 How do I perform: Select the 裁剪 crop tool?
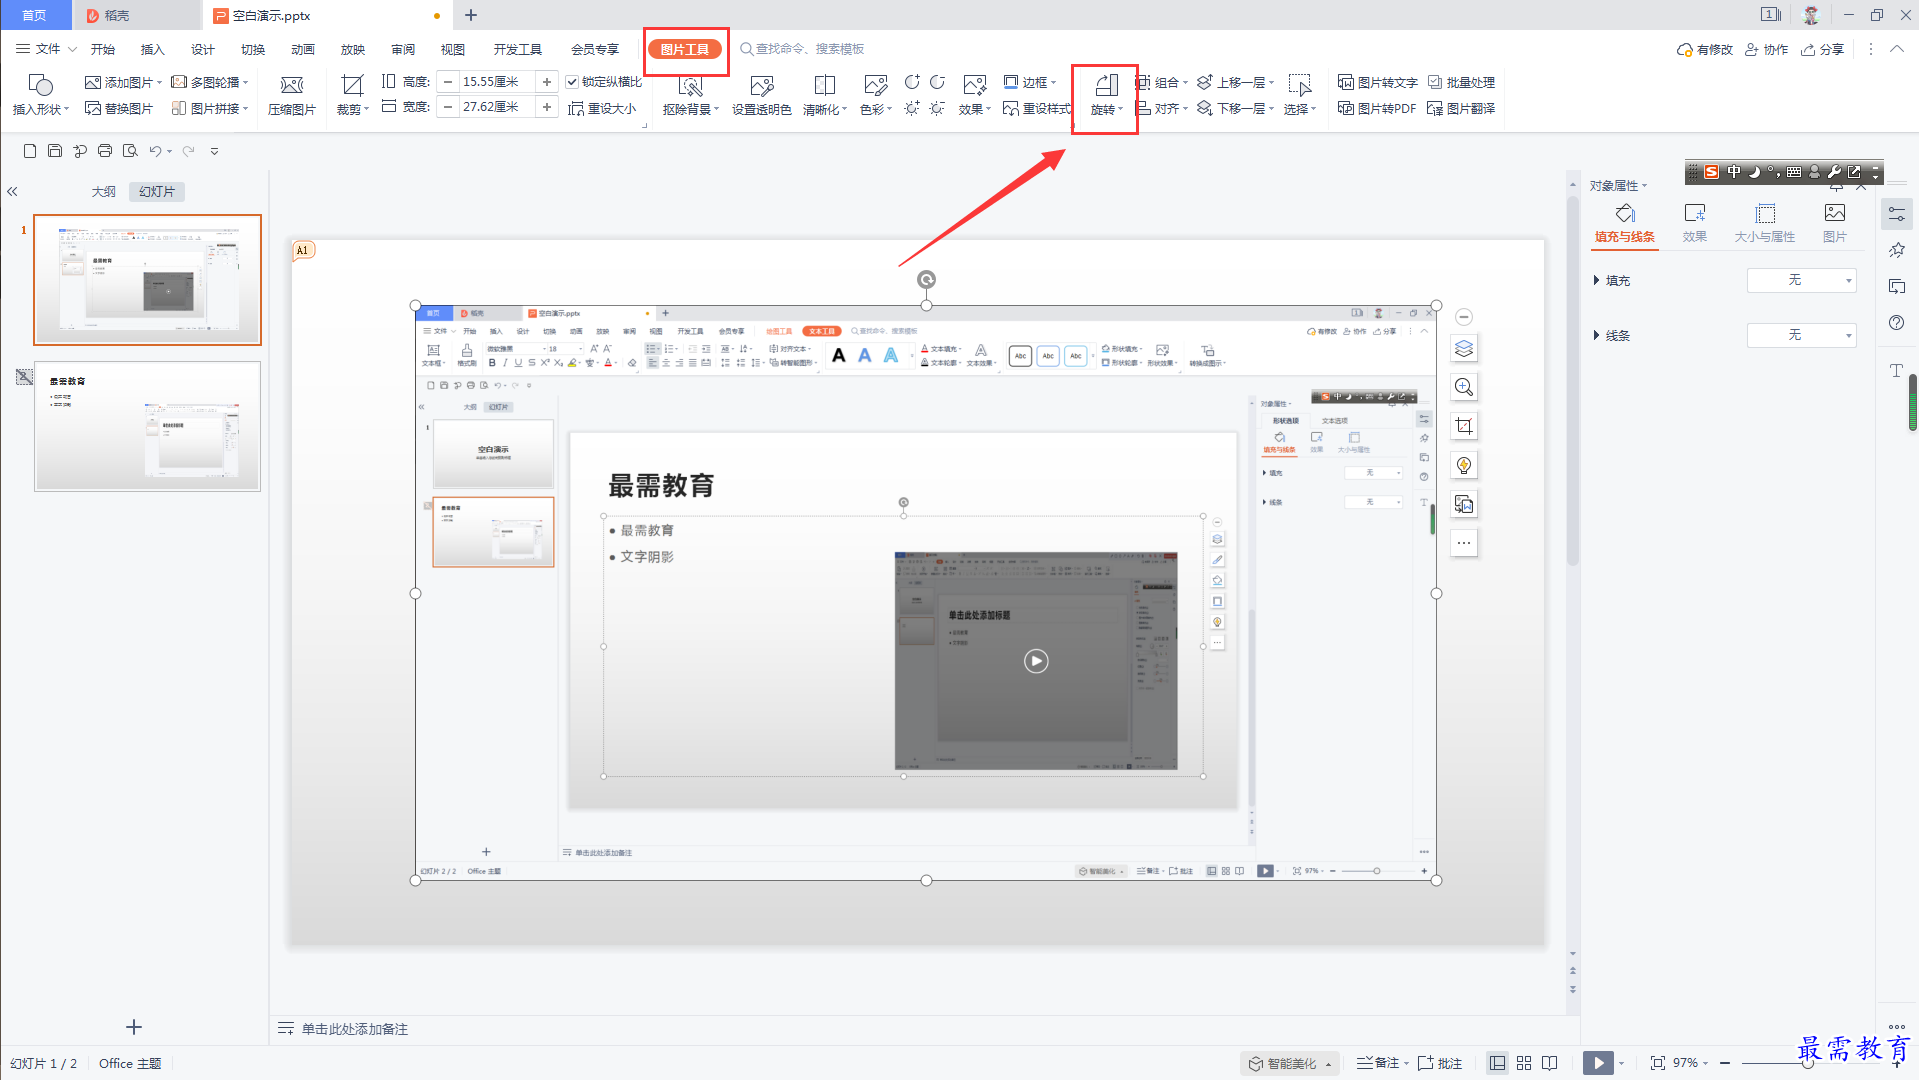click(x=352, y=96)
